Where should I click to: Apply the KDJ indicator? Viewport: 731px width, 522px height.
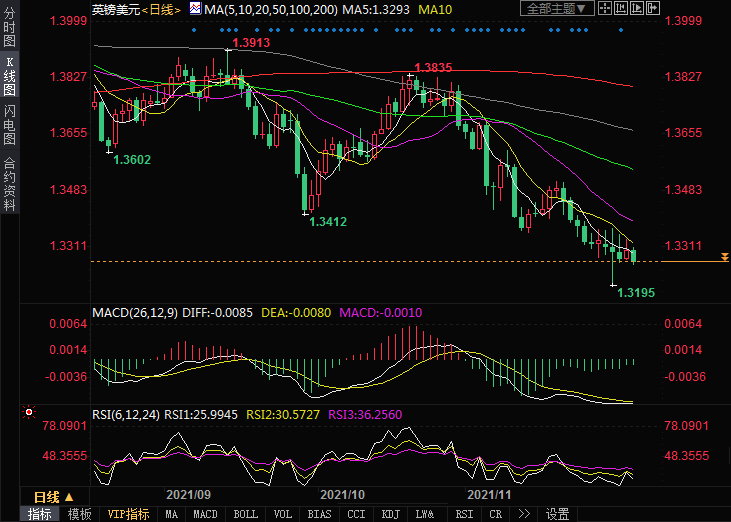pyautogui.click(x=390, y=514)
